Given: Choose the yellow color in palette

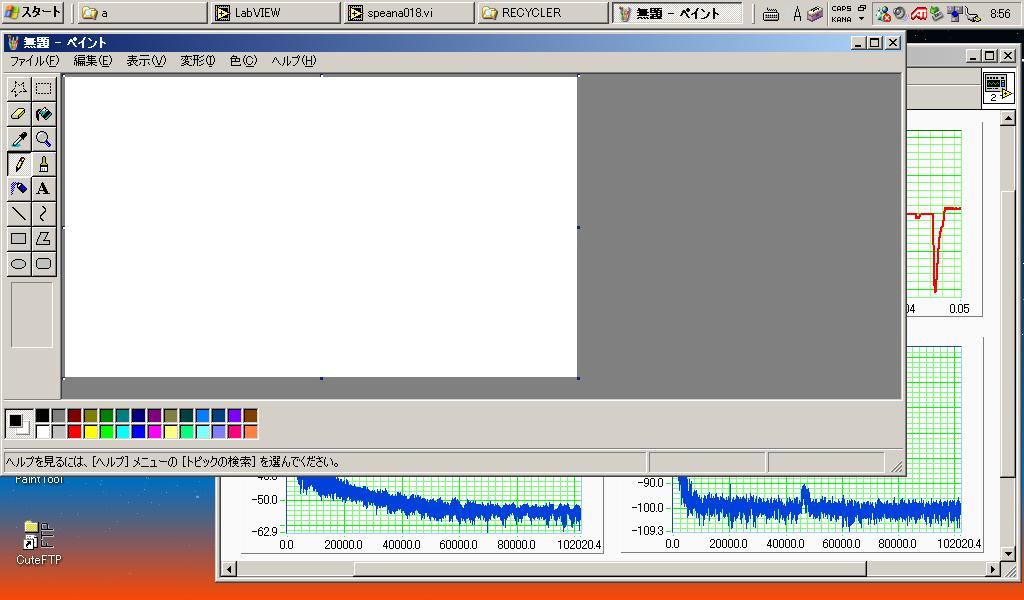Looking at the screenshot, I should click(90, 432).
